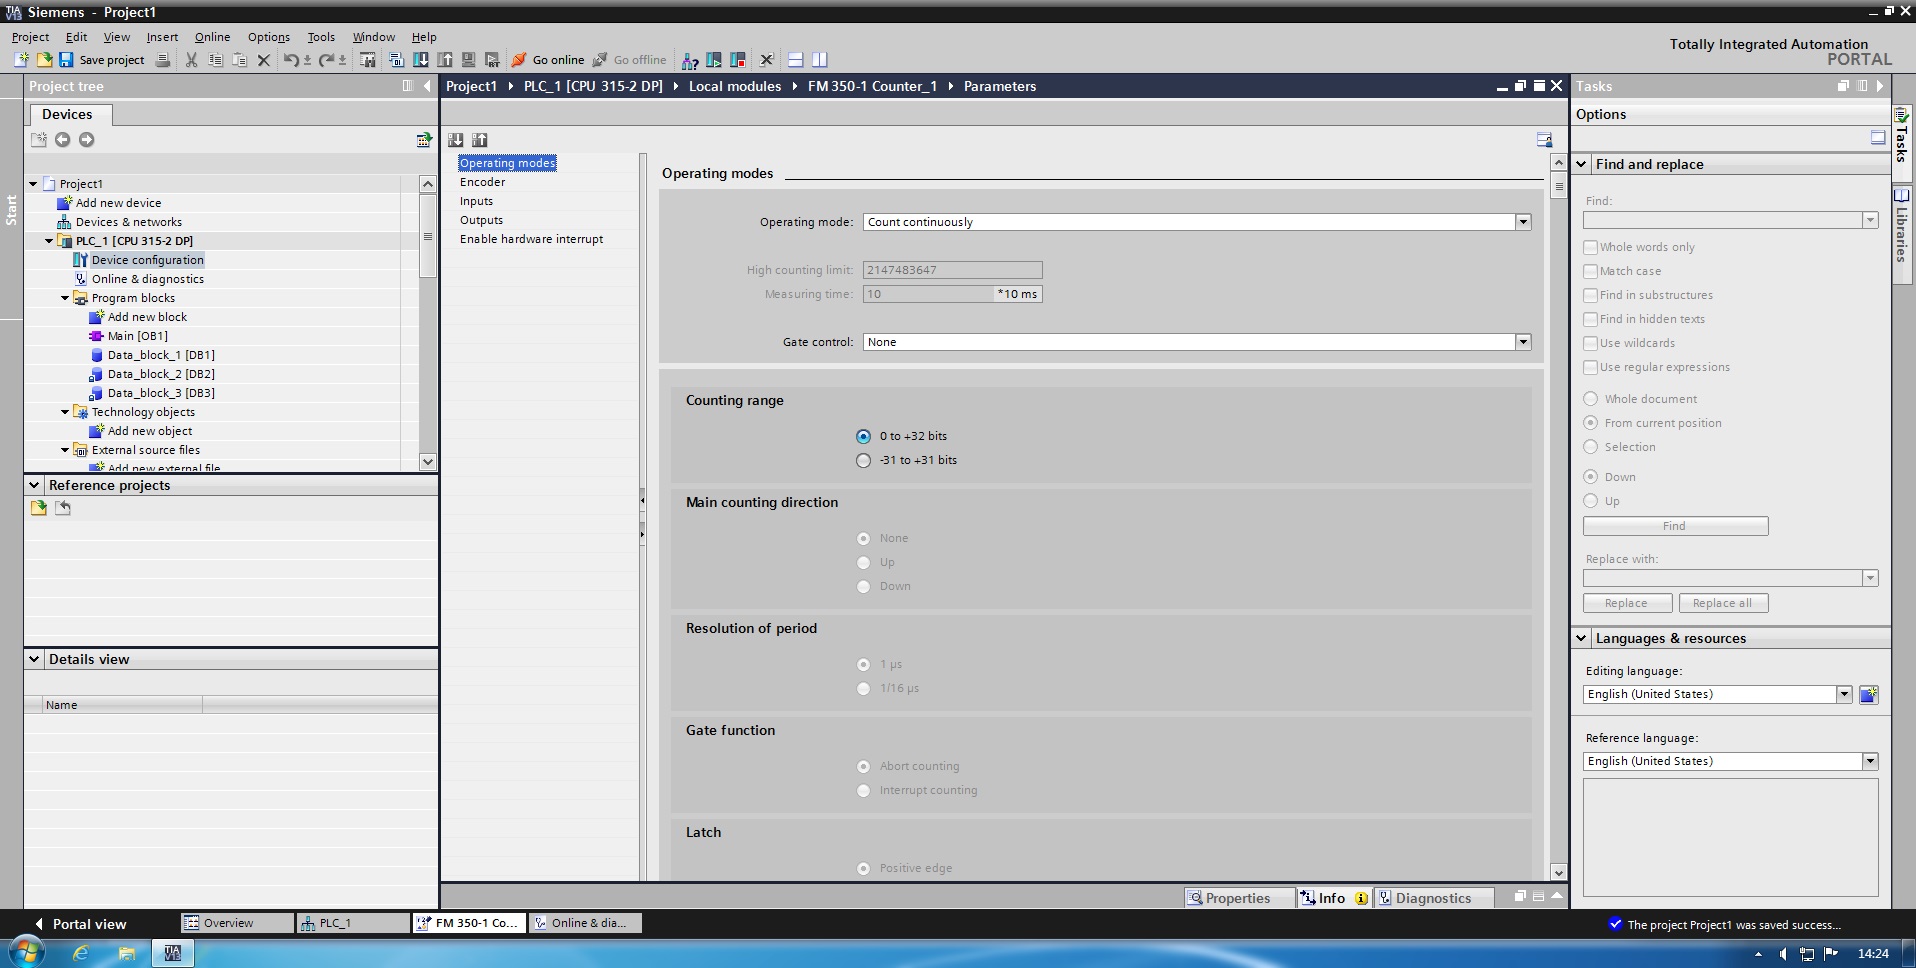Open the Project menu

pyautogui.click(x=30, y=37)
